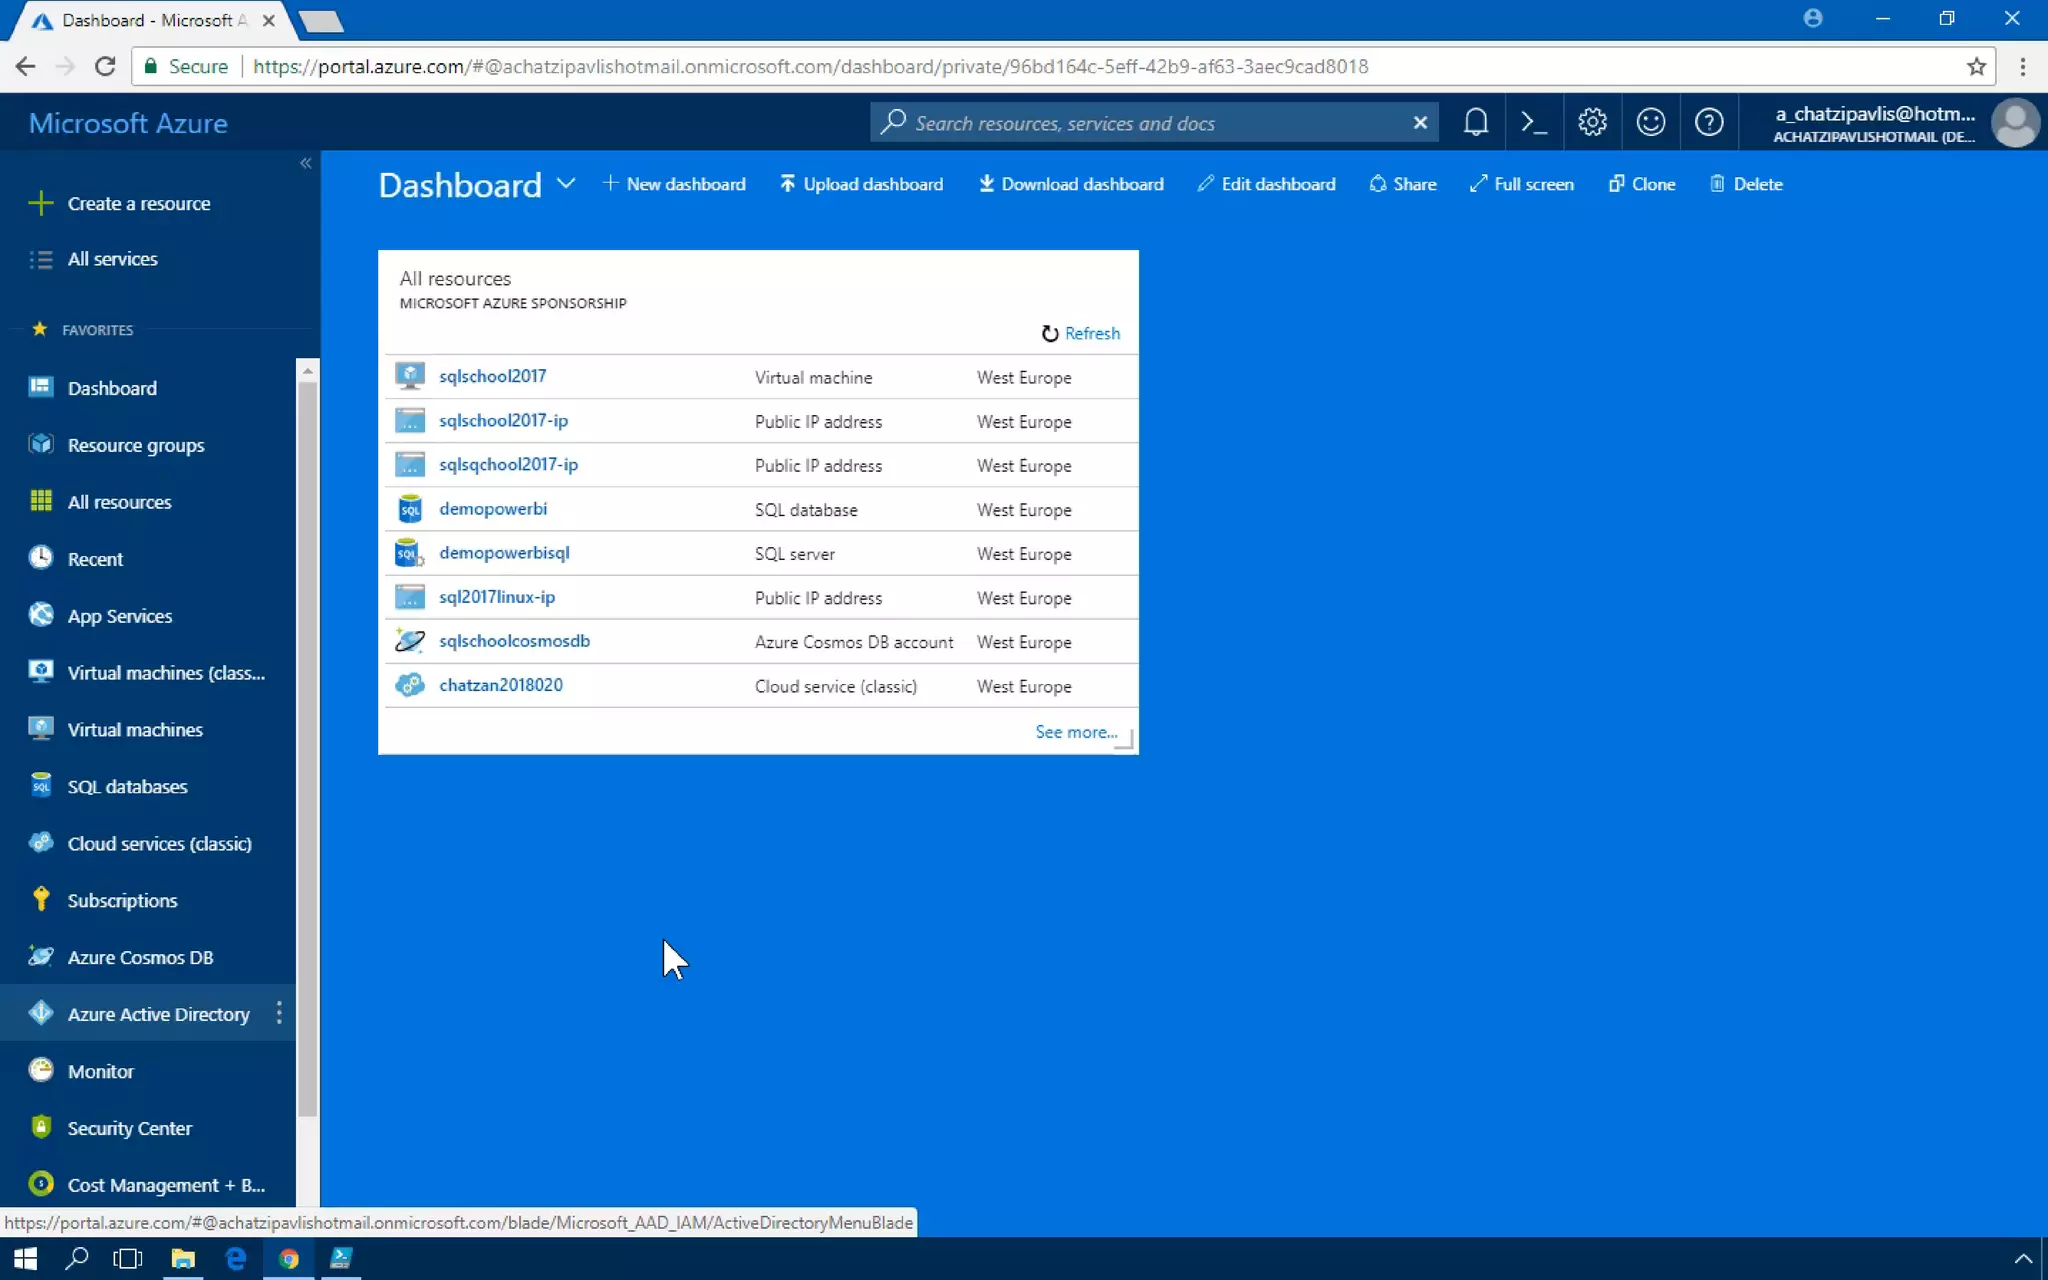Image resolution: width=2048 pixels, height=1280 pixels.
Task: Open portal settings gear icon
Action: [x=1592, y=122]
